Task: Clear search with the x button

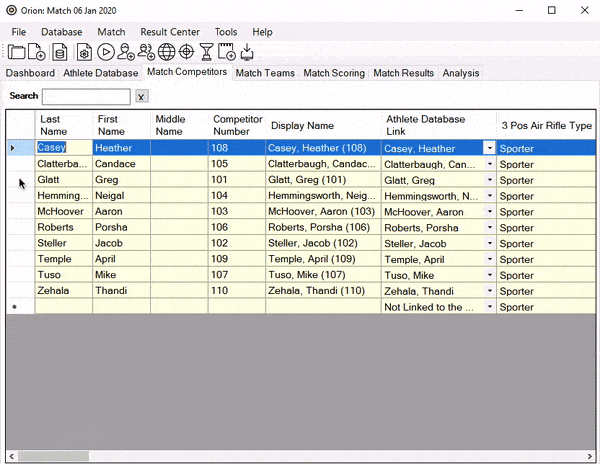Action: point(141,97)
